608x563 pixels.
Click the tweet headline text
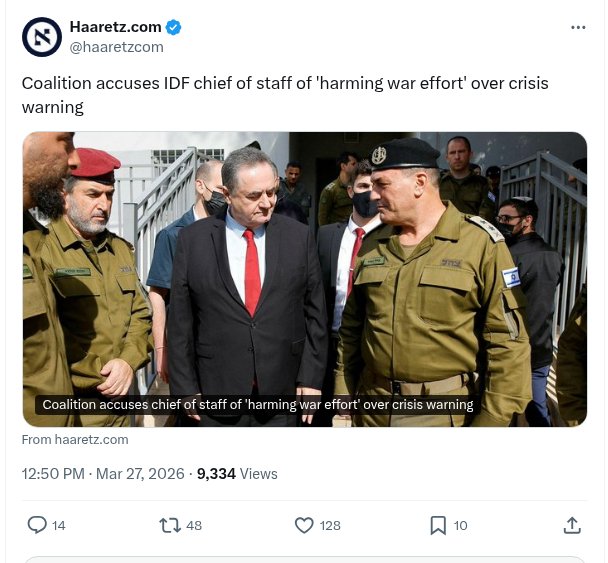tap(285, 95)
